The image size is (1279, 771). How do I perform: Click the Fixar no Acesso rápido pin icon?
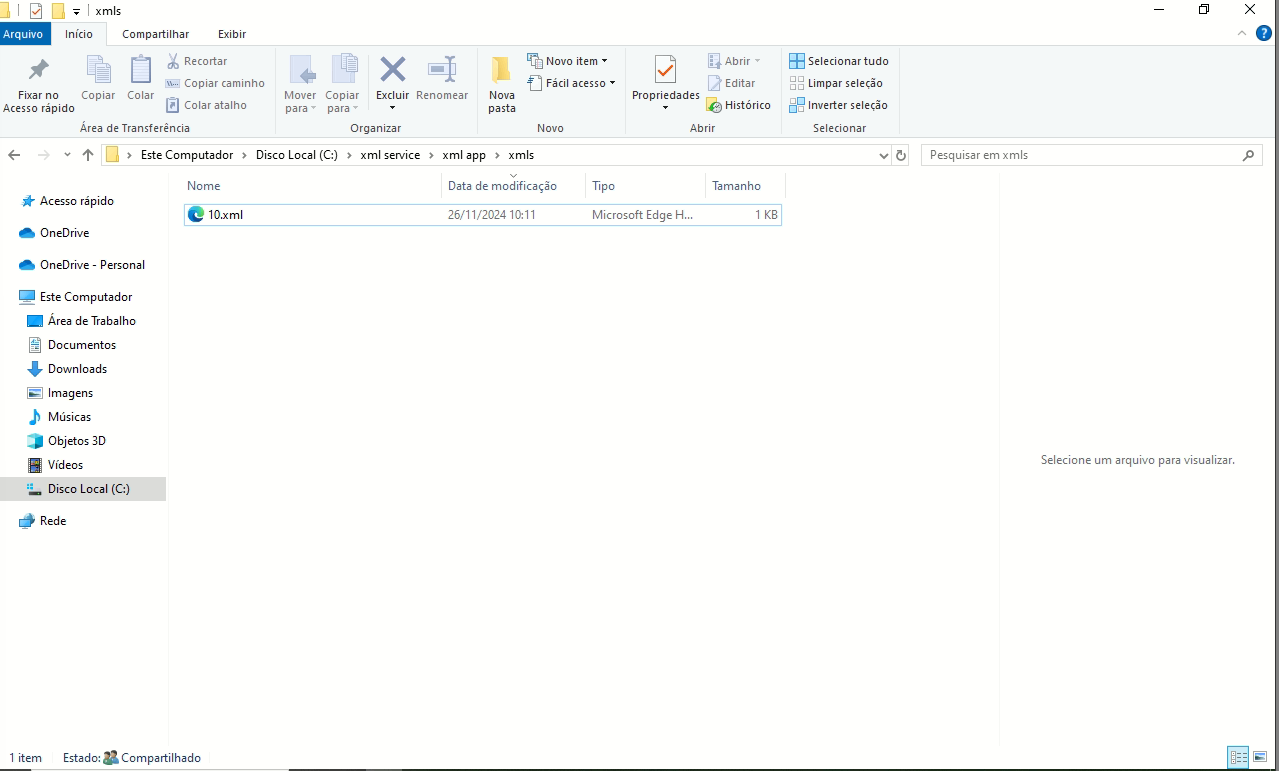[38, 71]
